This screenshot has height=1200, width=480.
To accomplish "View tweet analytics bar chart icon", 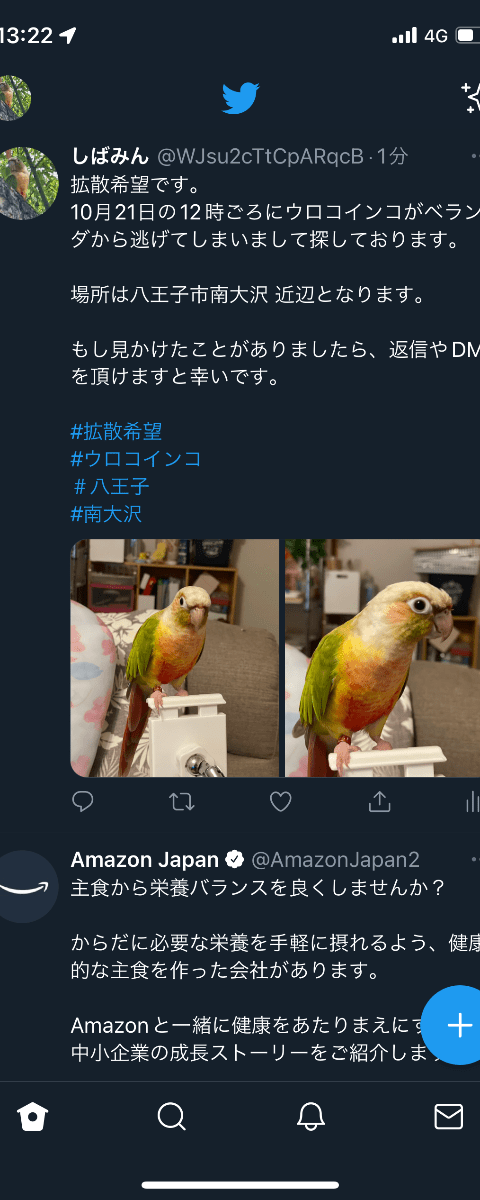I will click(x=472, y=801).
